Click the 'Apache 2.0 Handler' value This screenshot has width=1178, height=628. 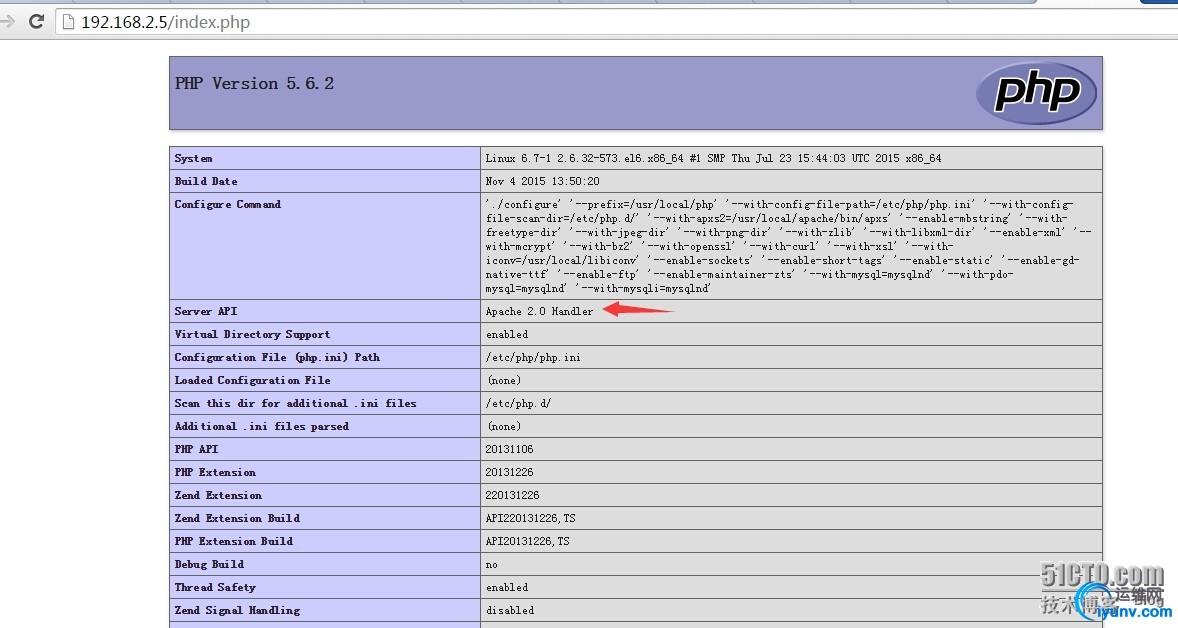coord(539,311)
